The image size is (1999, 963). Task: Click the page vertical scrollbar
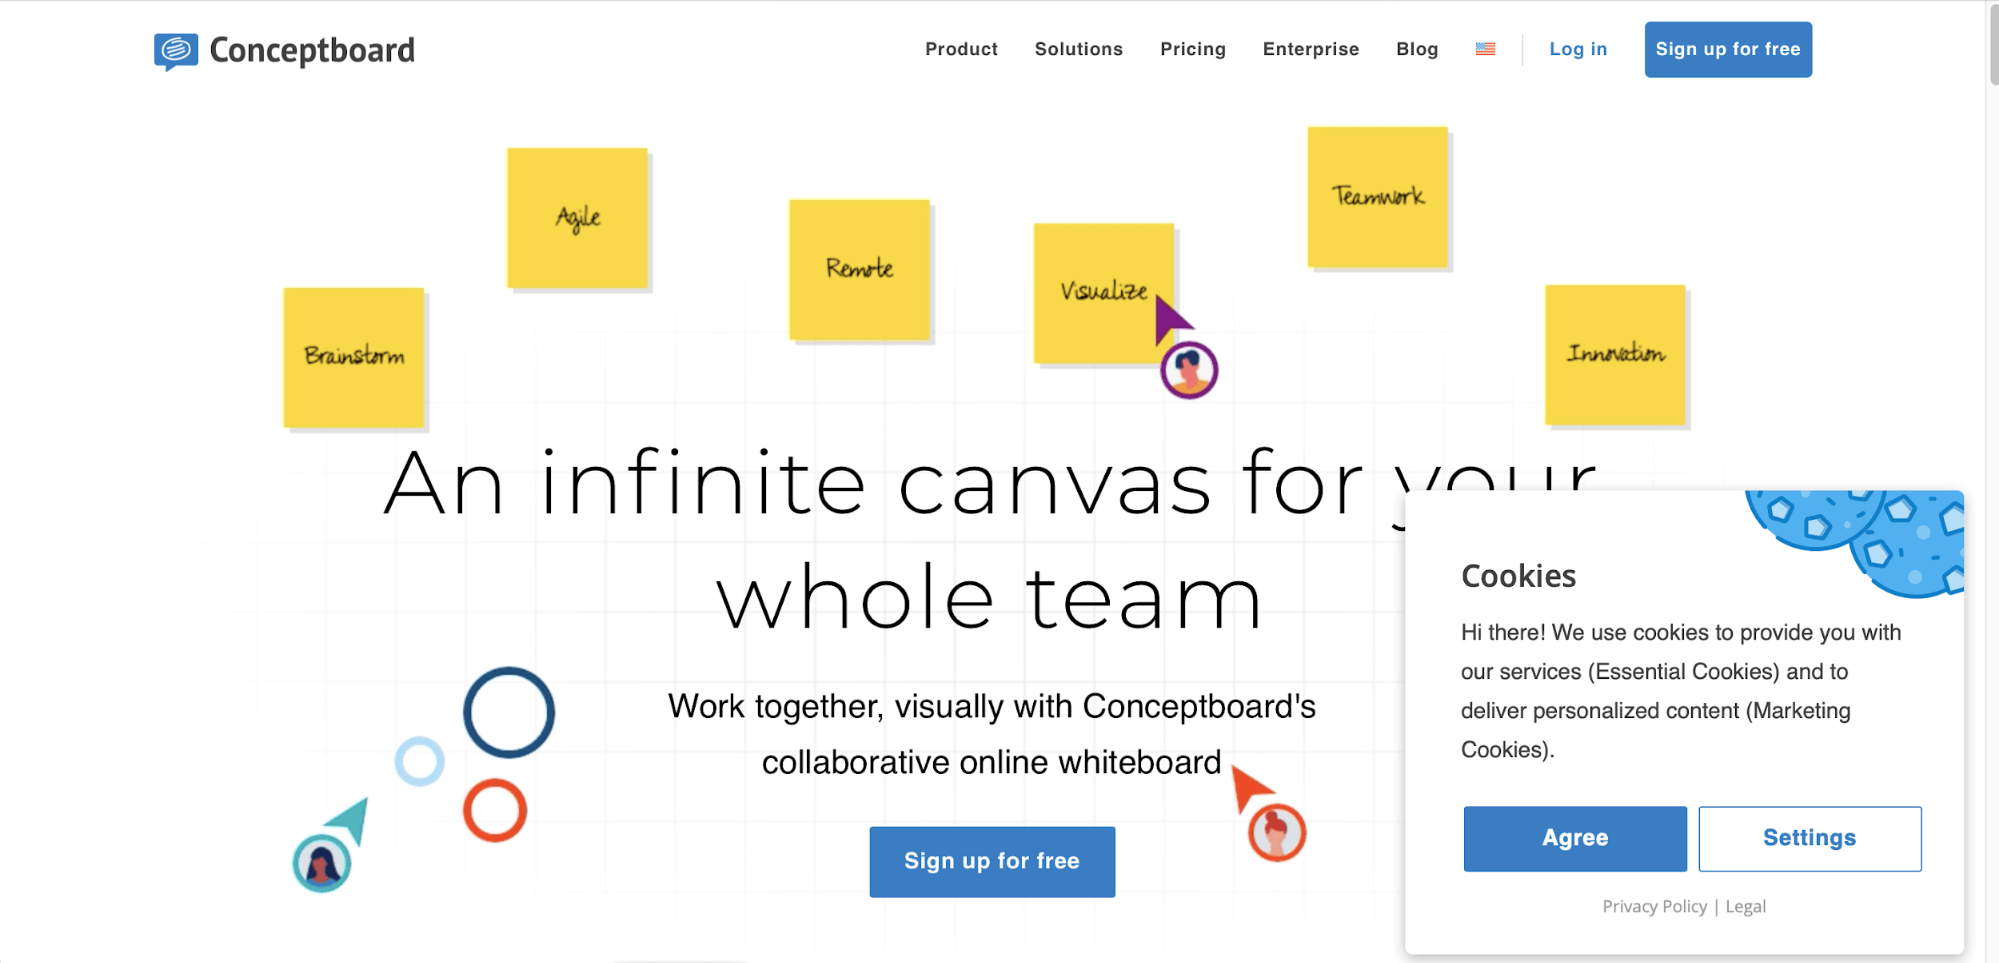point(1992,45)
